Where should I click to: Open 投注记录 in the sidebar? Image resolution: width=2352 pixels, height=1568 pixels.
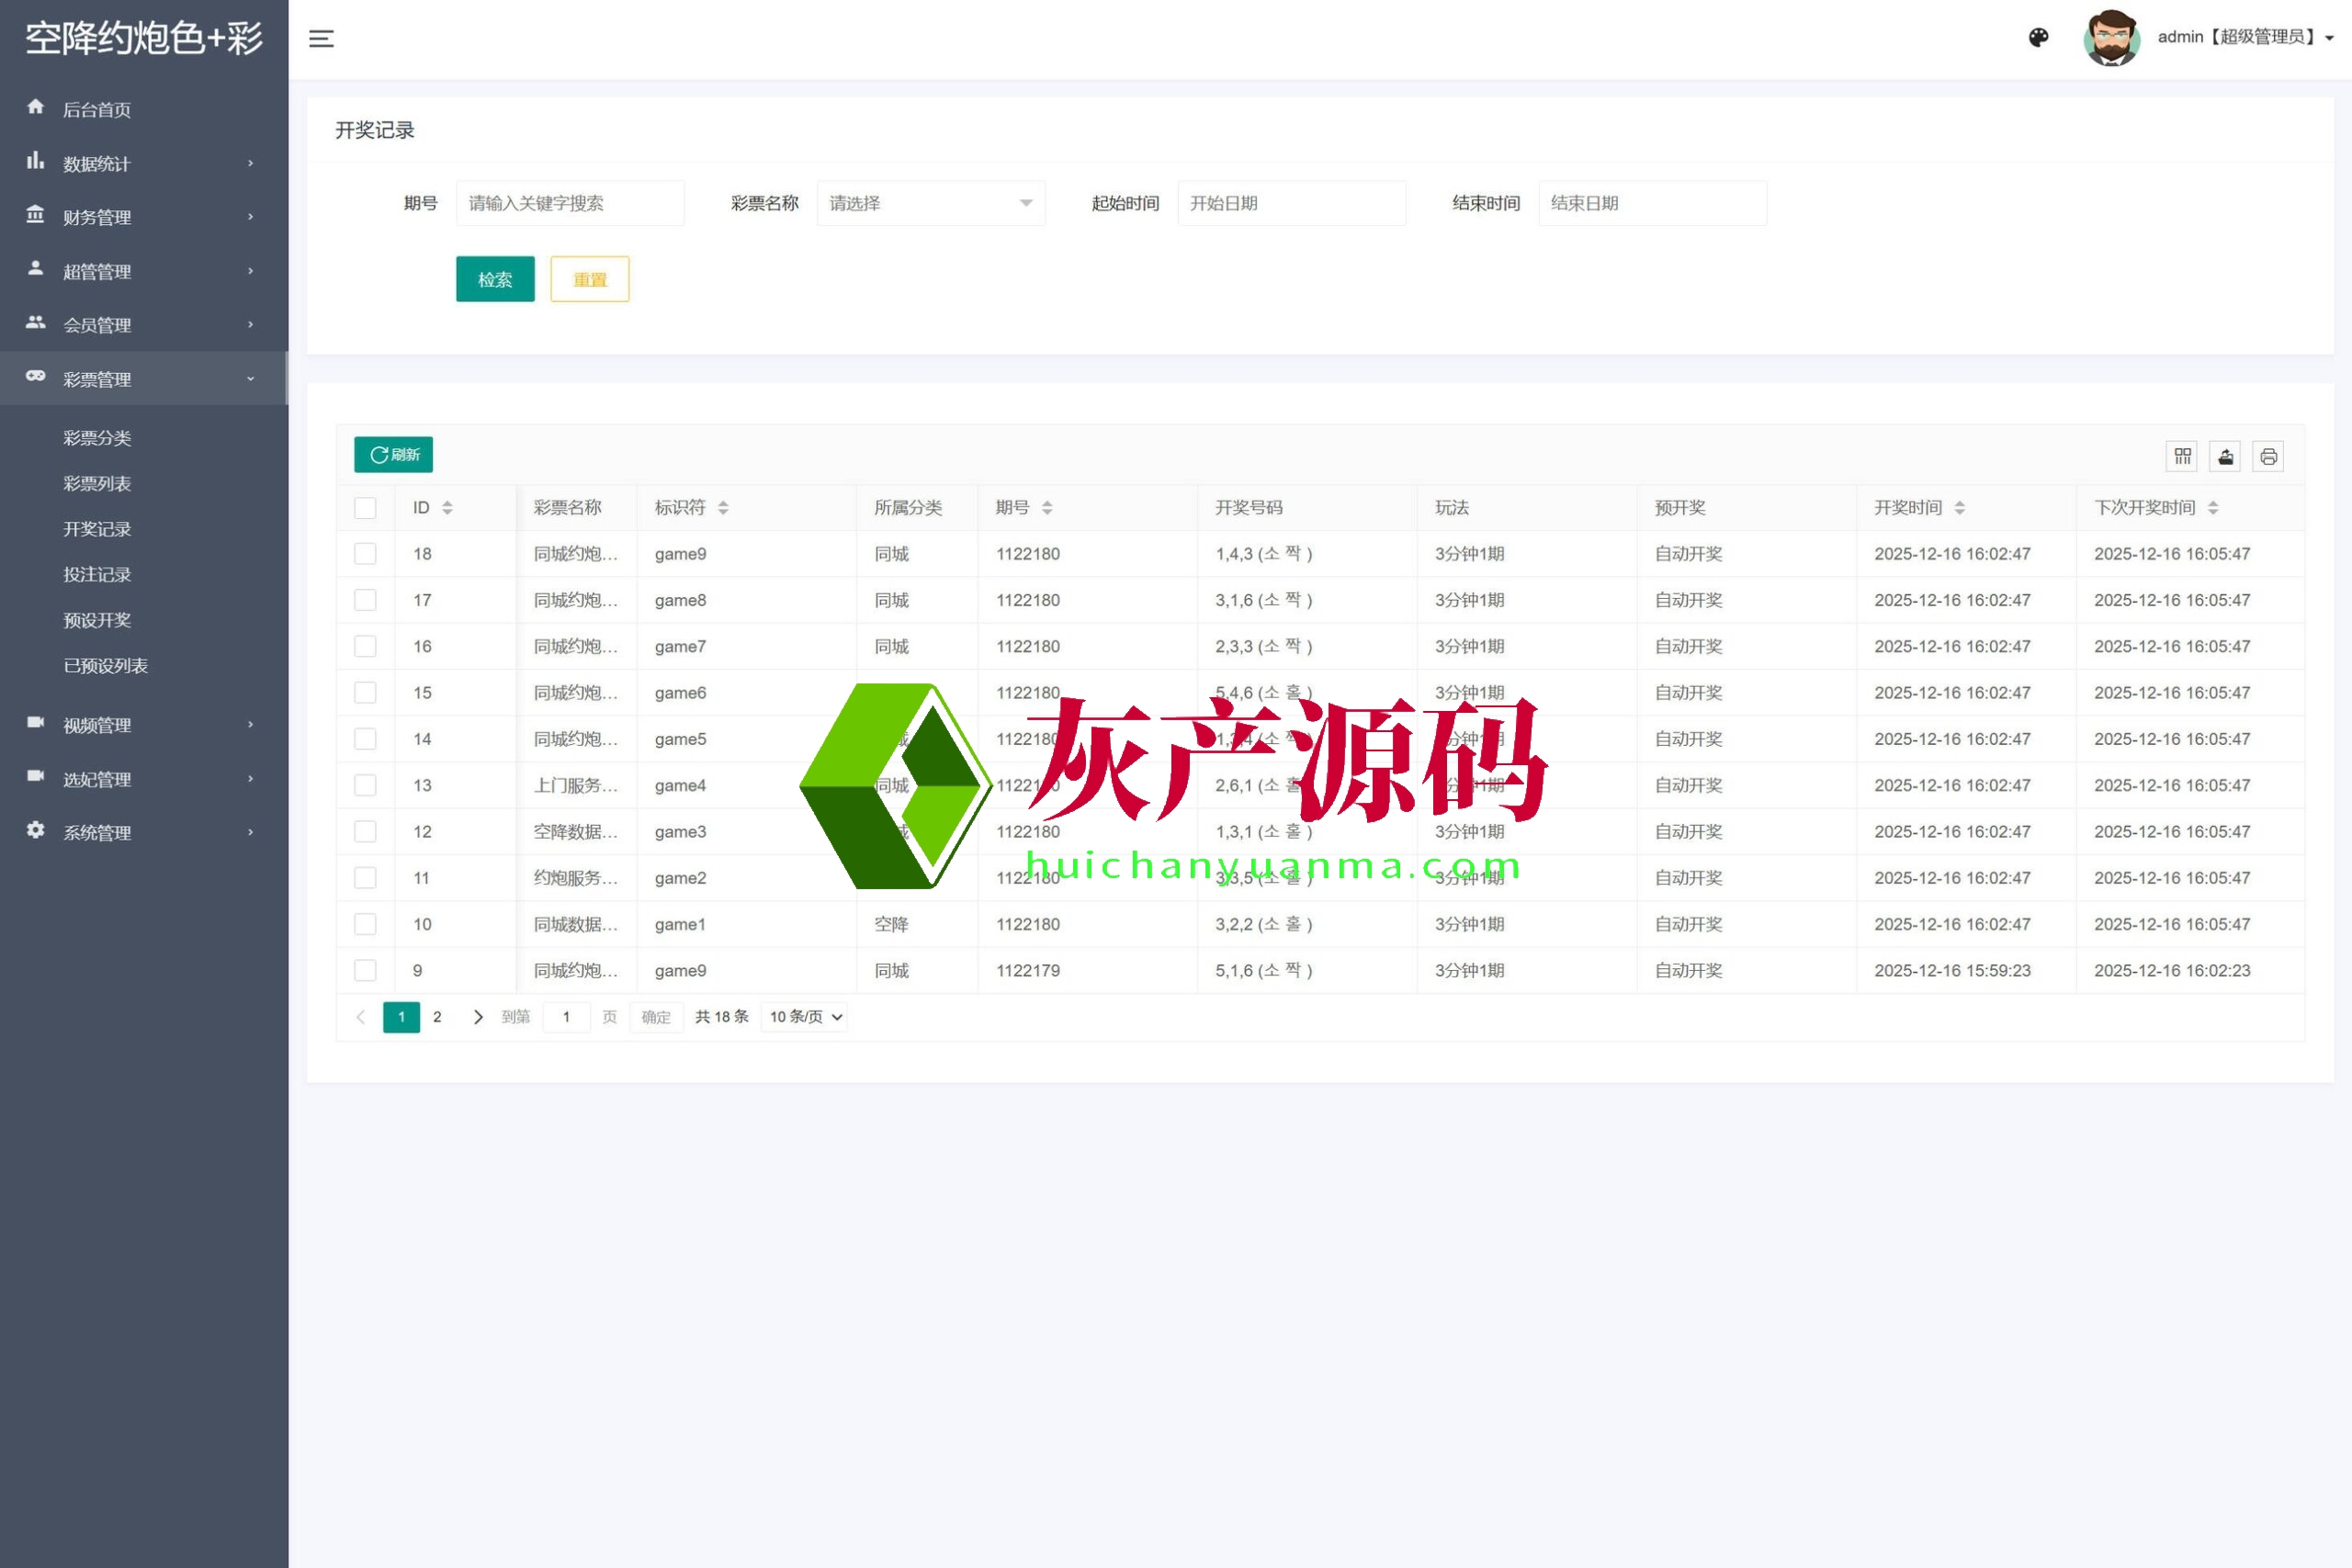pyautogui.click(x=97, y=575)
